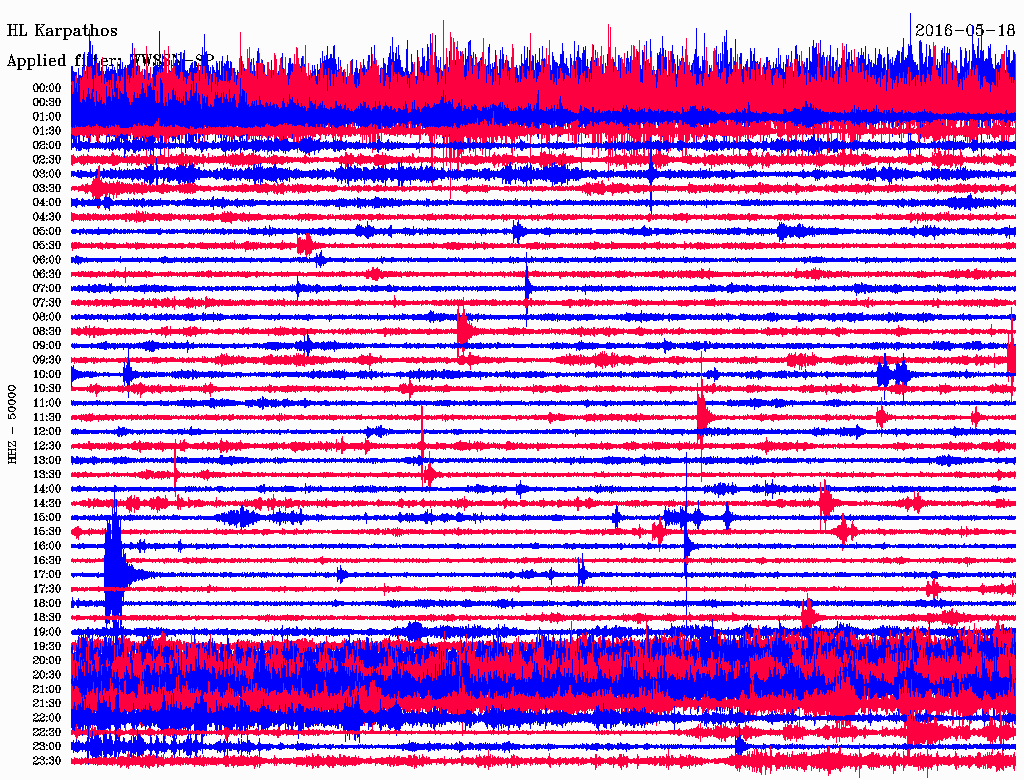
Task: Select the 20:00 time label
Action: (x=46, y=660)
